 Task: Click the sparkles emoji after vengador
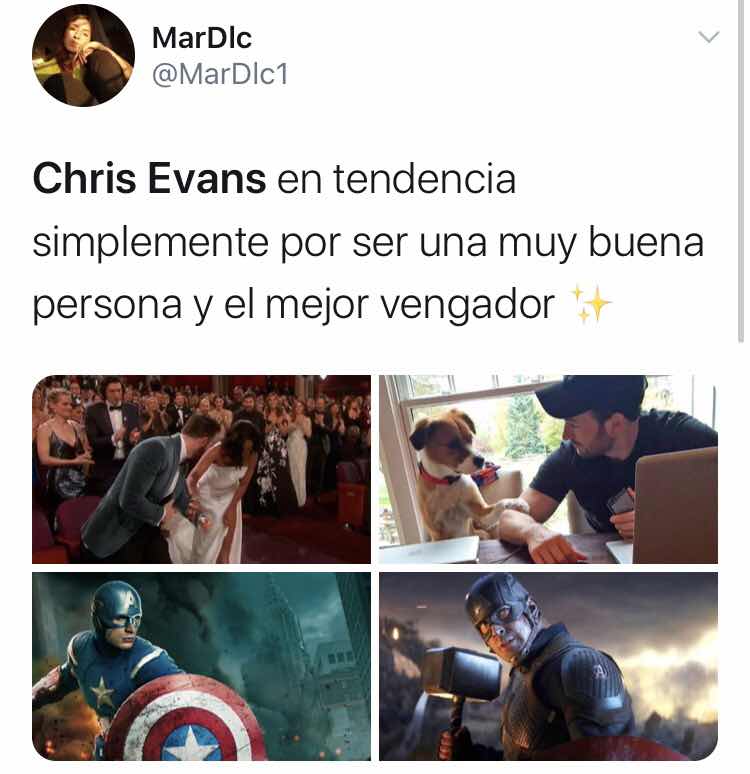point(591,304)
